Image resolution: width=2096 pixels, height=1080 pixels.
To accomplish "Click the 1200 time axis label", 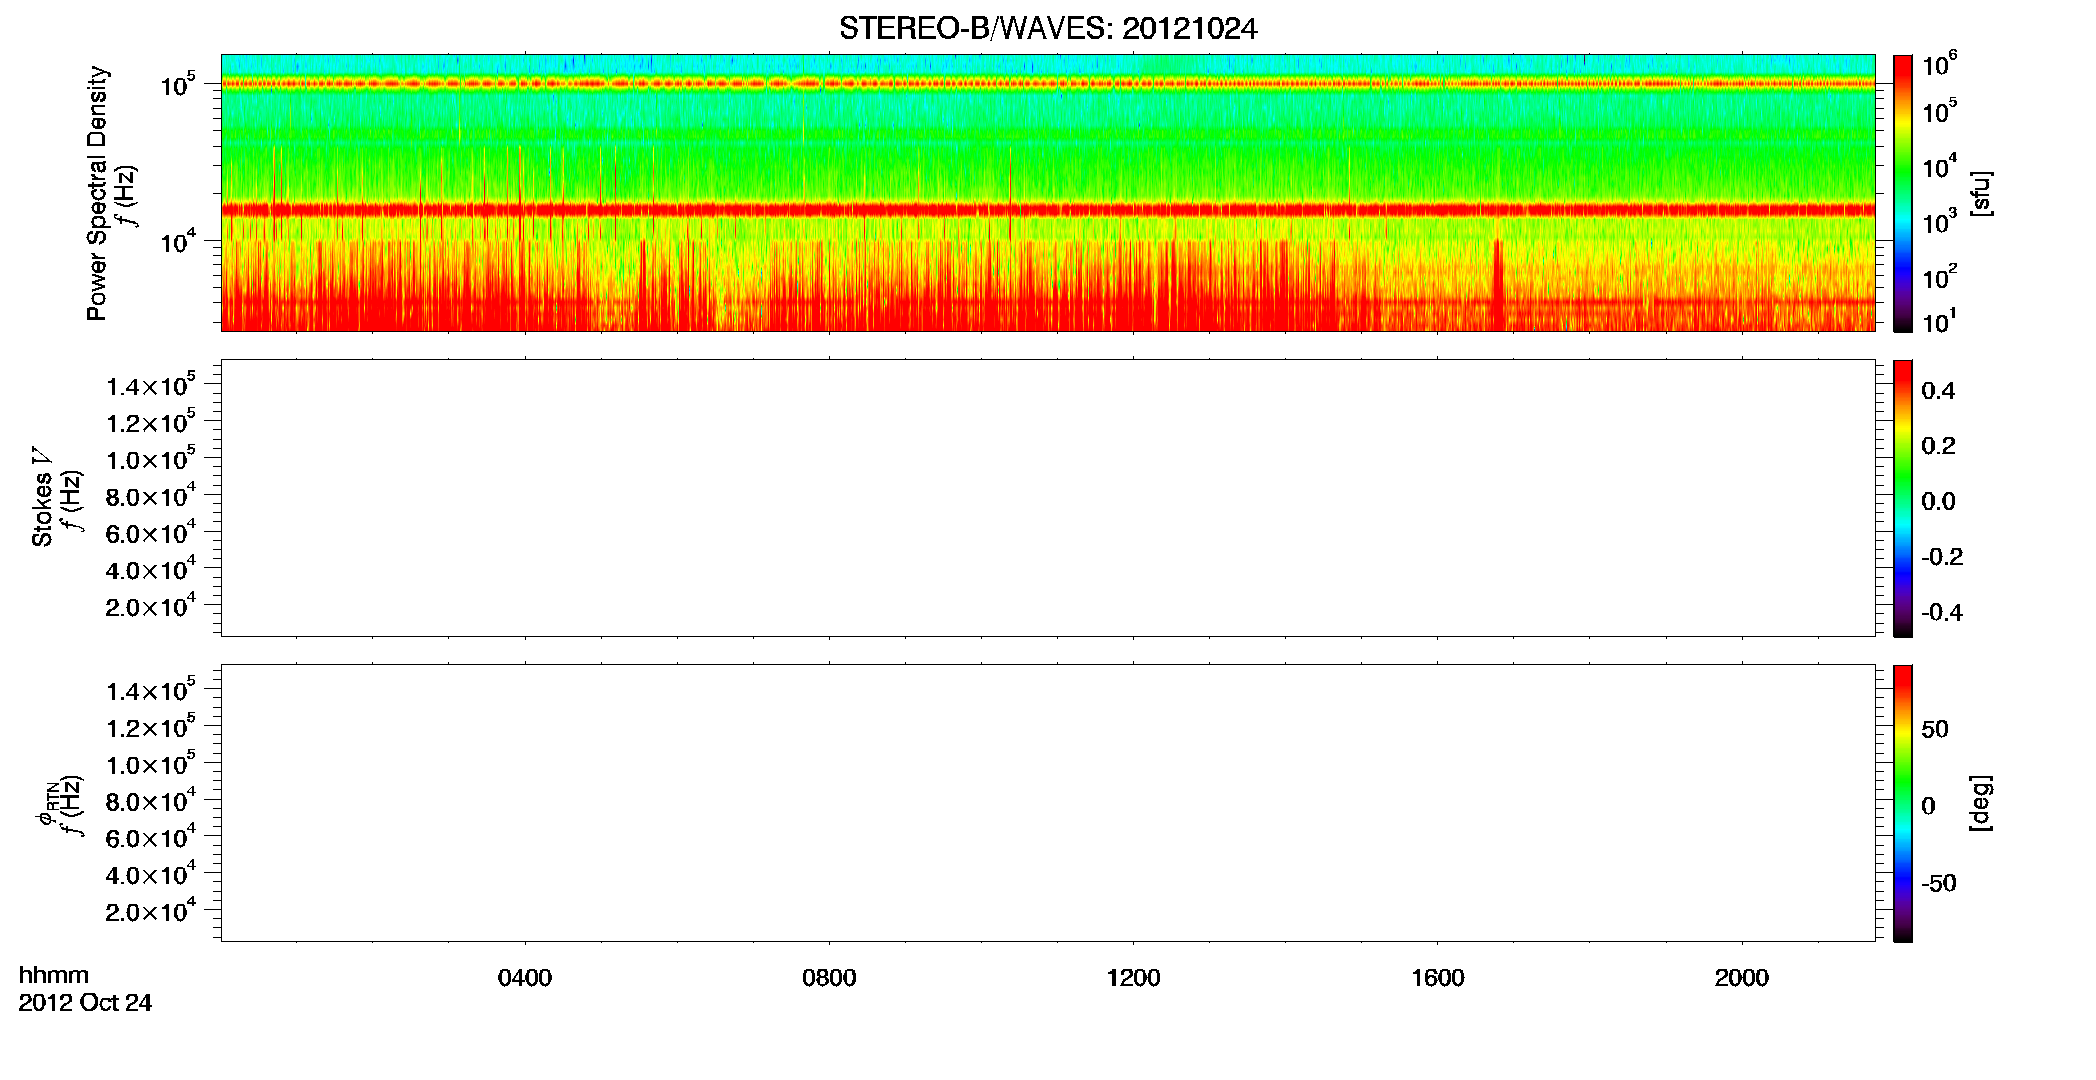I will click(x=1133, y=978).
